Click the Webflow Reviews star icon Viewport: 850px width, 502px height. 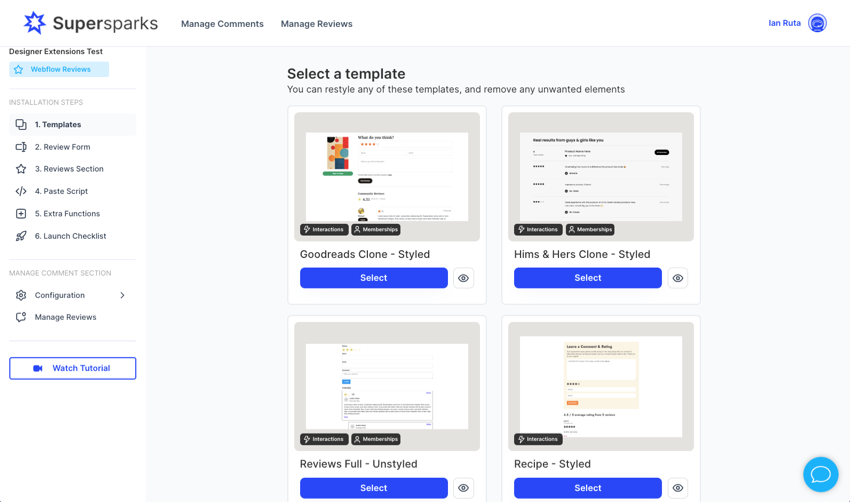(18, 69)
